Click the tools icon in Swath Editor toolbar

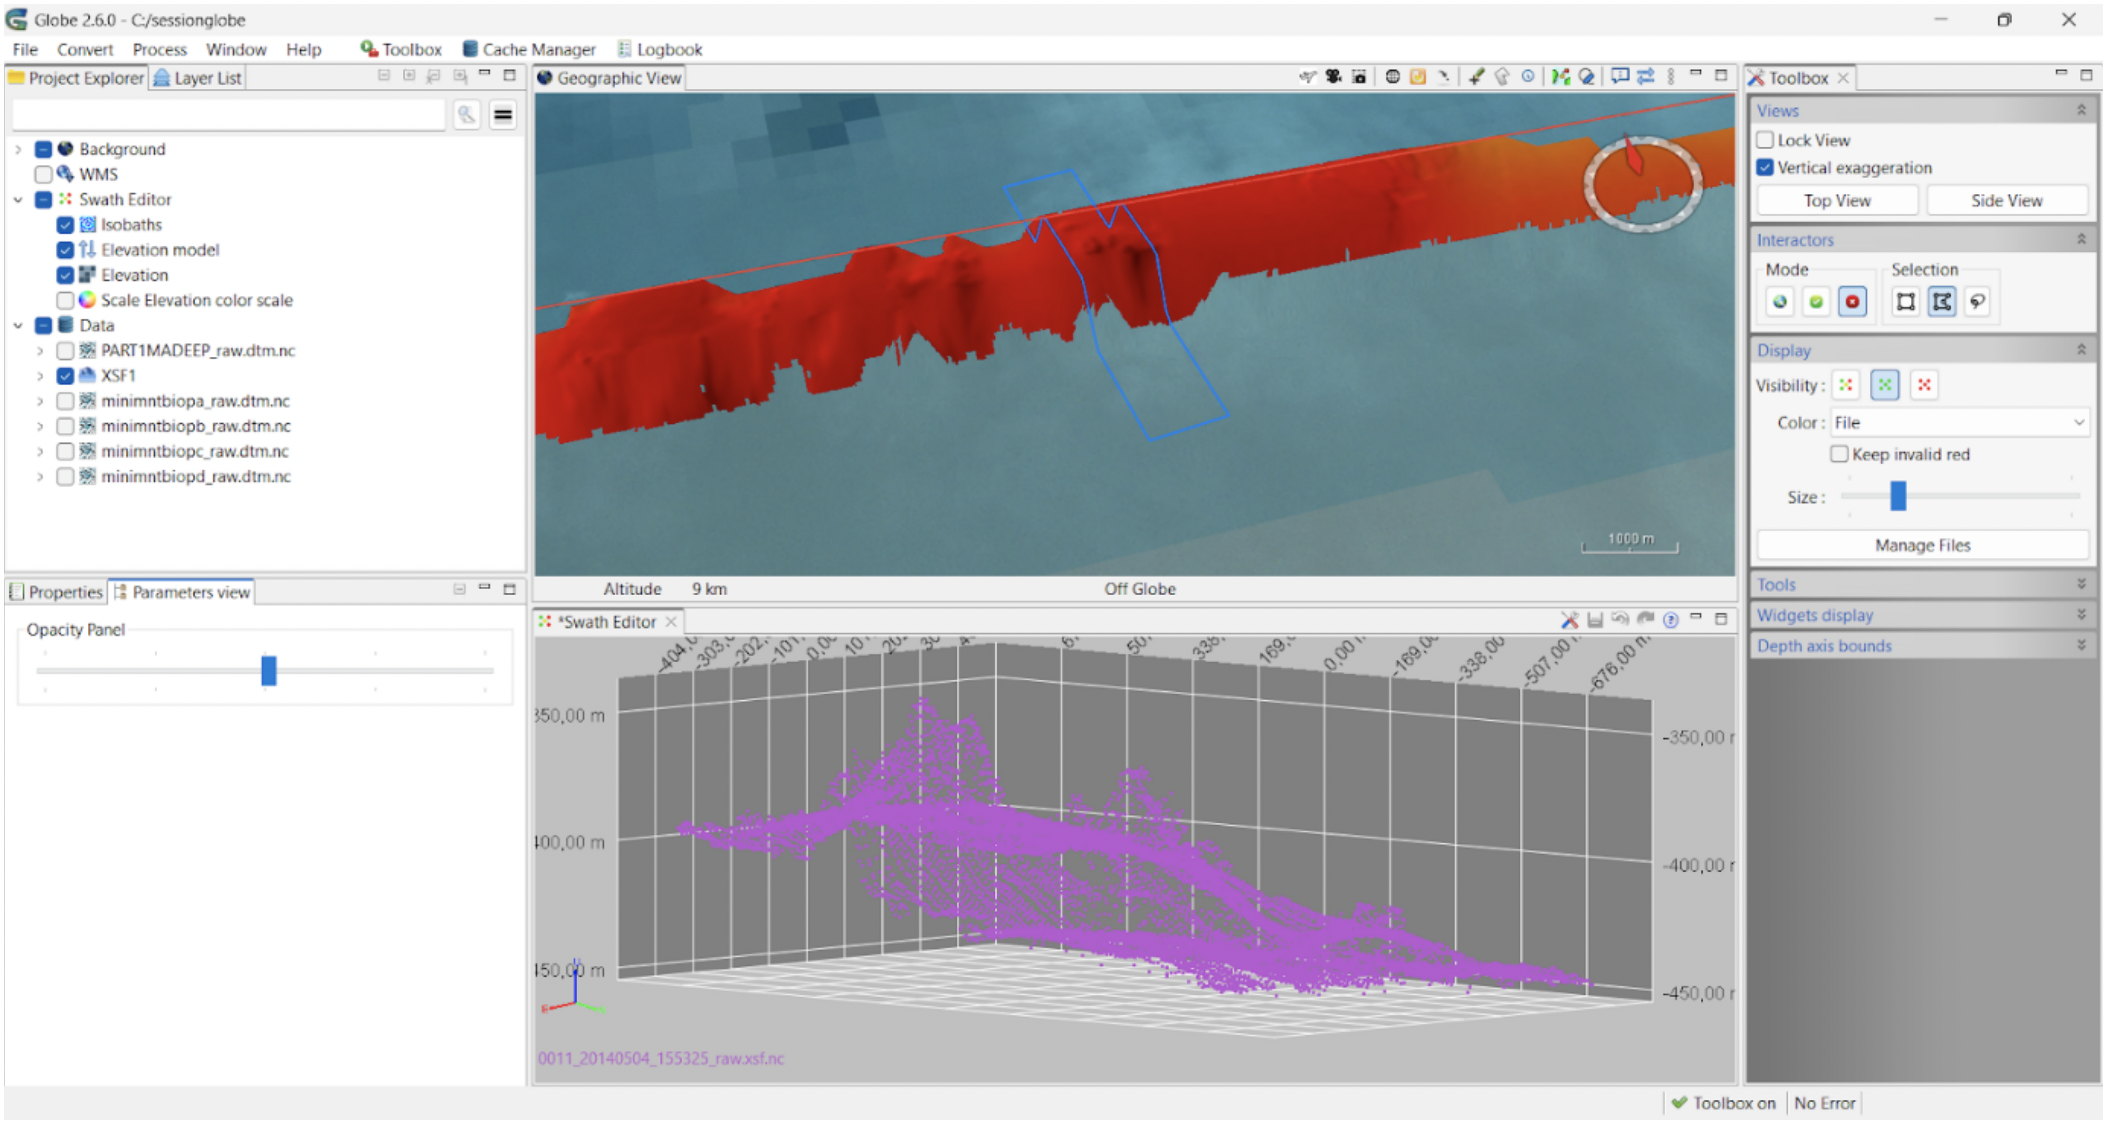point(1570,621)
